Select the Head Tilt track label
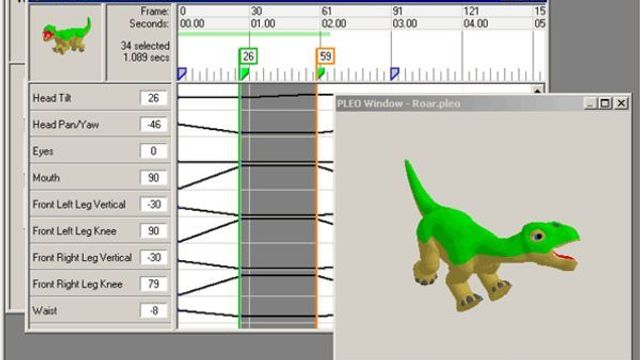Screen dimensions: 640x360 (52, 98)
